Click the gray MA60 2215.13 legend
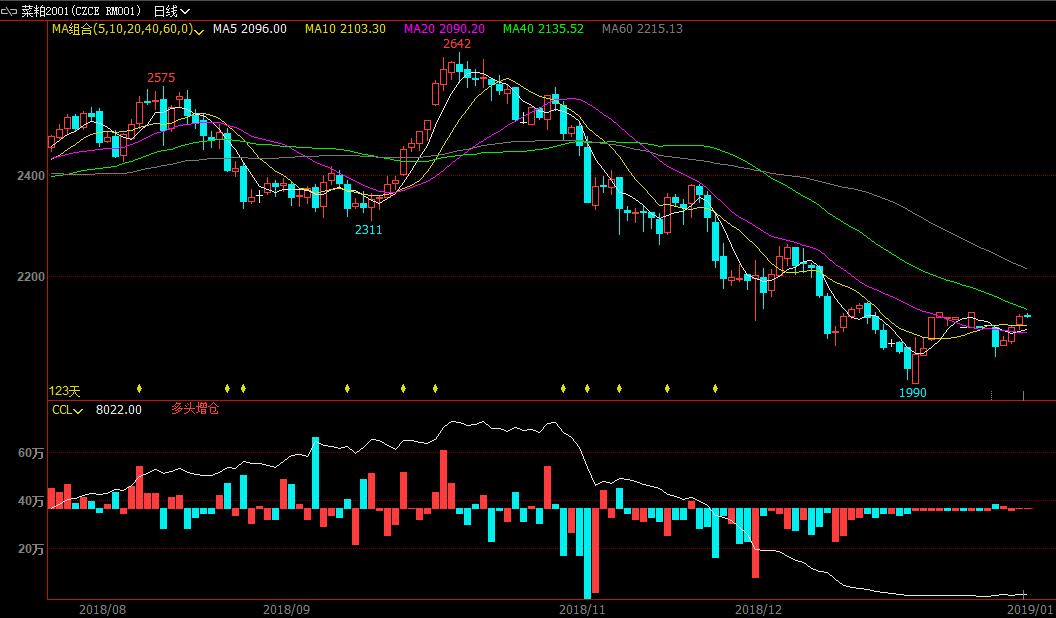 (x=642, y=29)
